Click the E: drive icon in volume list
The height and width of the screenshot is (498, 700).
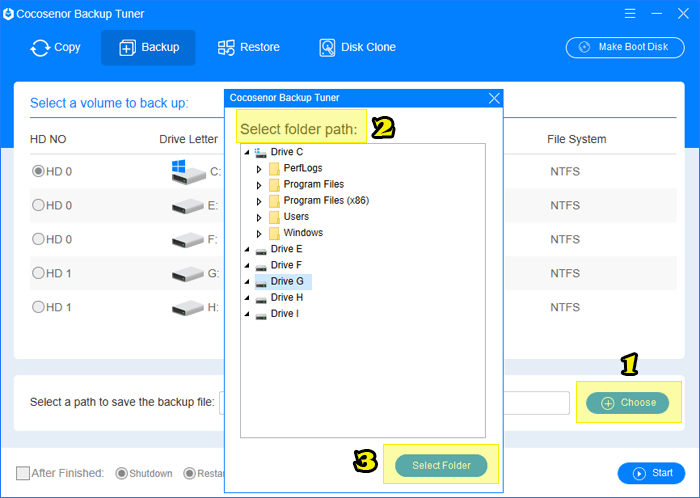[x=188, y=206]
